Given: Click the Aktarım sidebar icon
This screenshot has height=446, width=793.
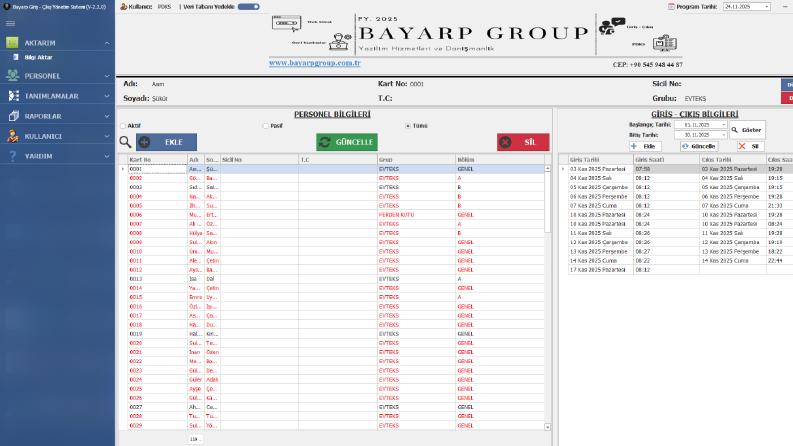Looking at the screenshot, I should pos(13,43).
